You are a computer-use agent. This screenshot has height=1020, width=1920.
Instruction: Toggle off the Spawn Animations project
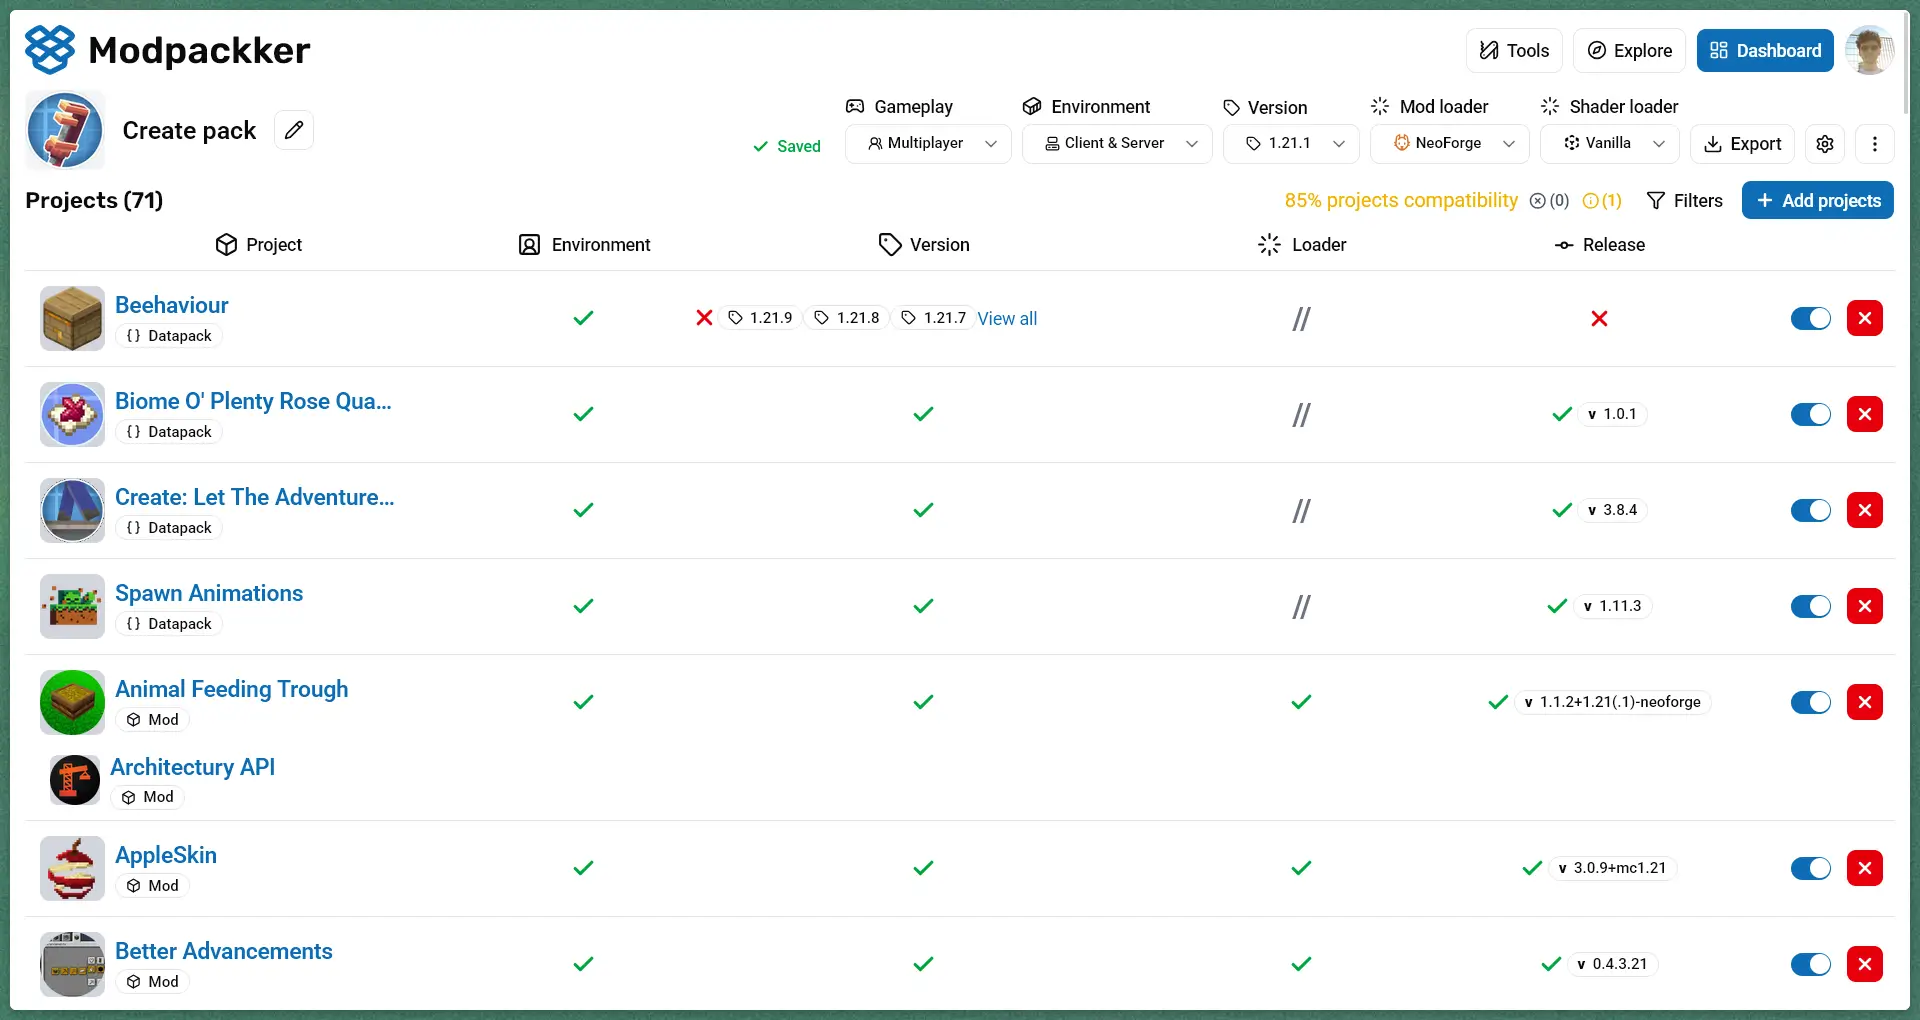pyautogui.click(x=1810, y=606)
